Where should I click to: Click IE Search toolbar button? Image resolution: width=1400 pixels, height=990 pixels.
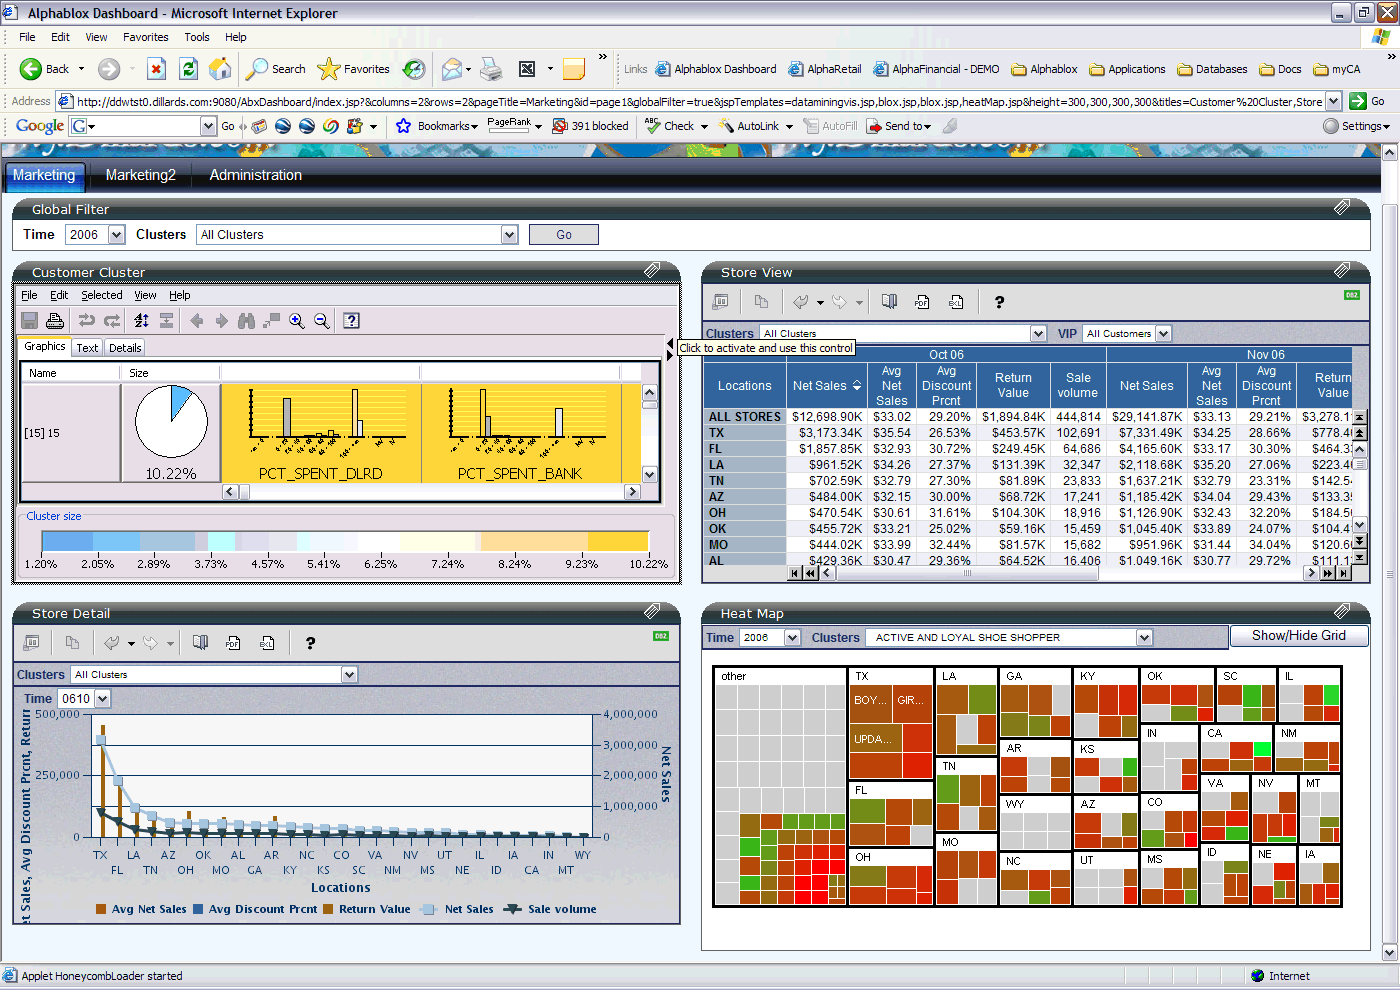pyautogui.click(x=277, y=69)
